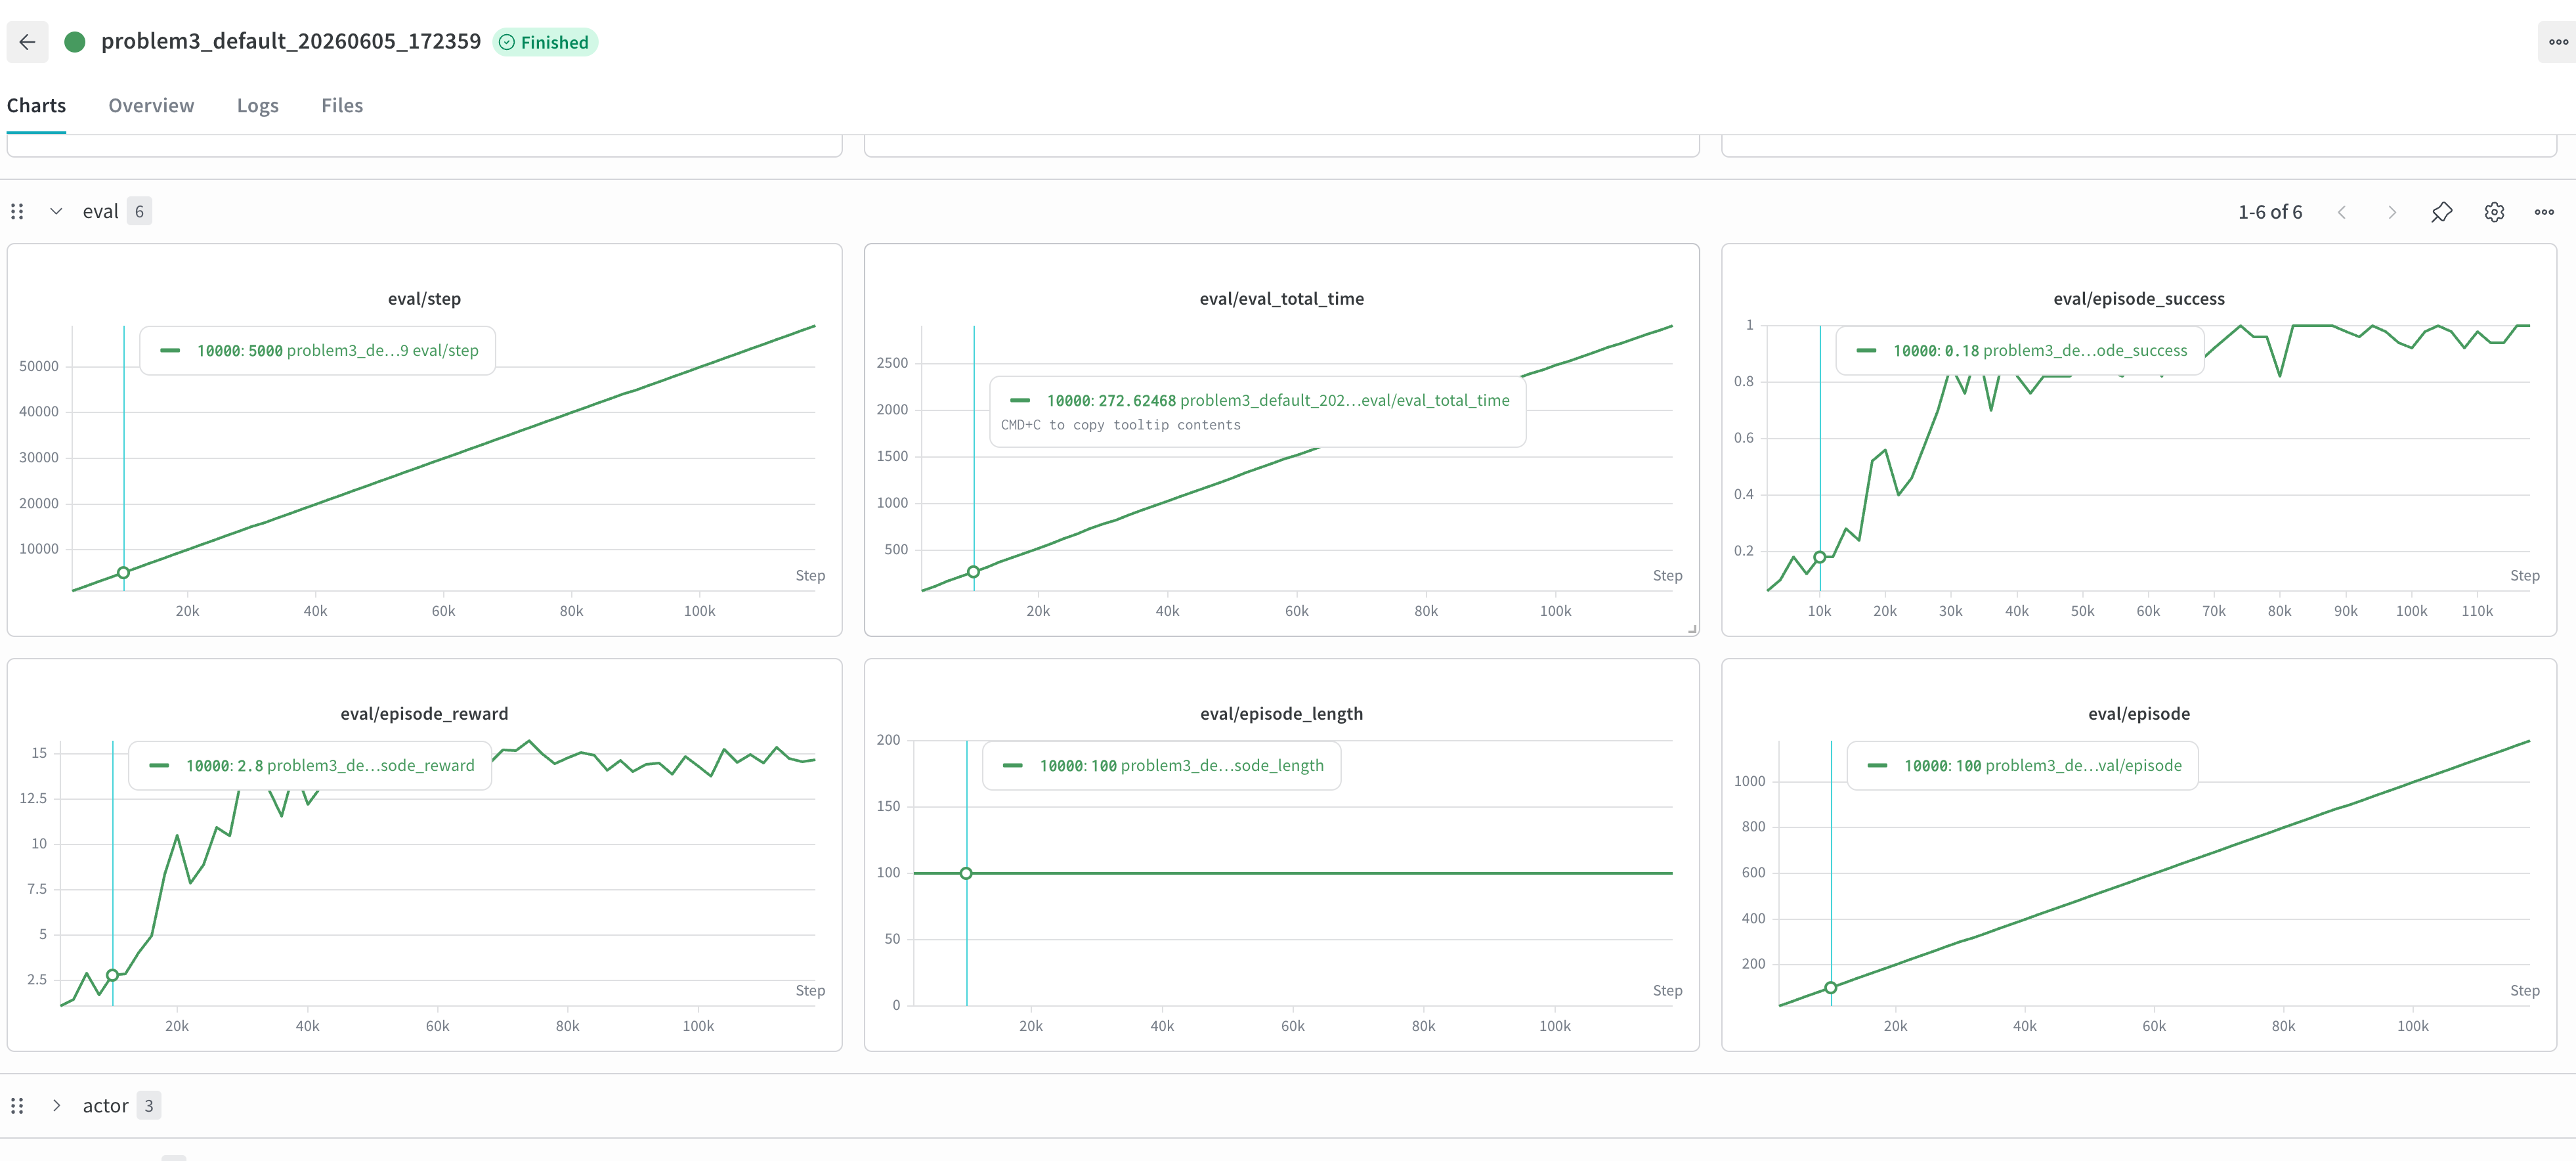Switch to the Logs tab
This screenshot has width=2576, height=1161.
coord(257,106)
